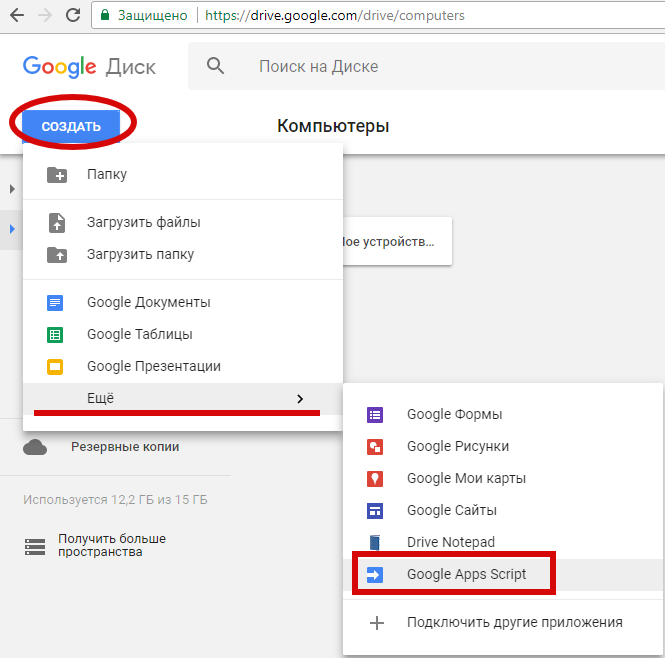
Task: Select Подключить другие приложения
Action: pos(503,623)
